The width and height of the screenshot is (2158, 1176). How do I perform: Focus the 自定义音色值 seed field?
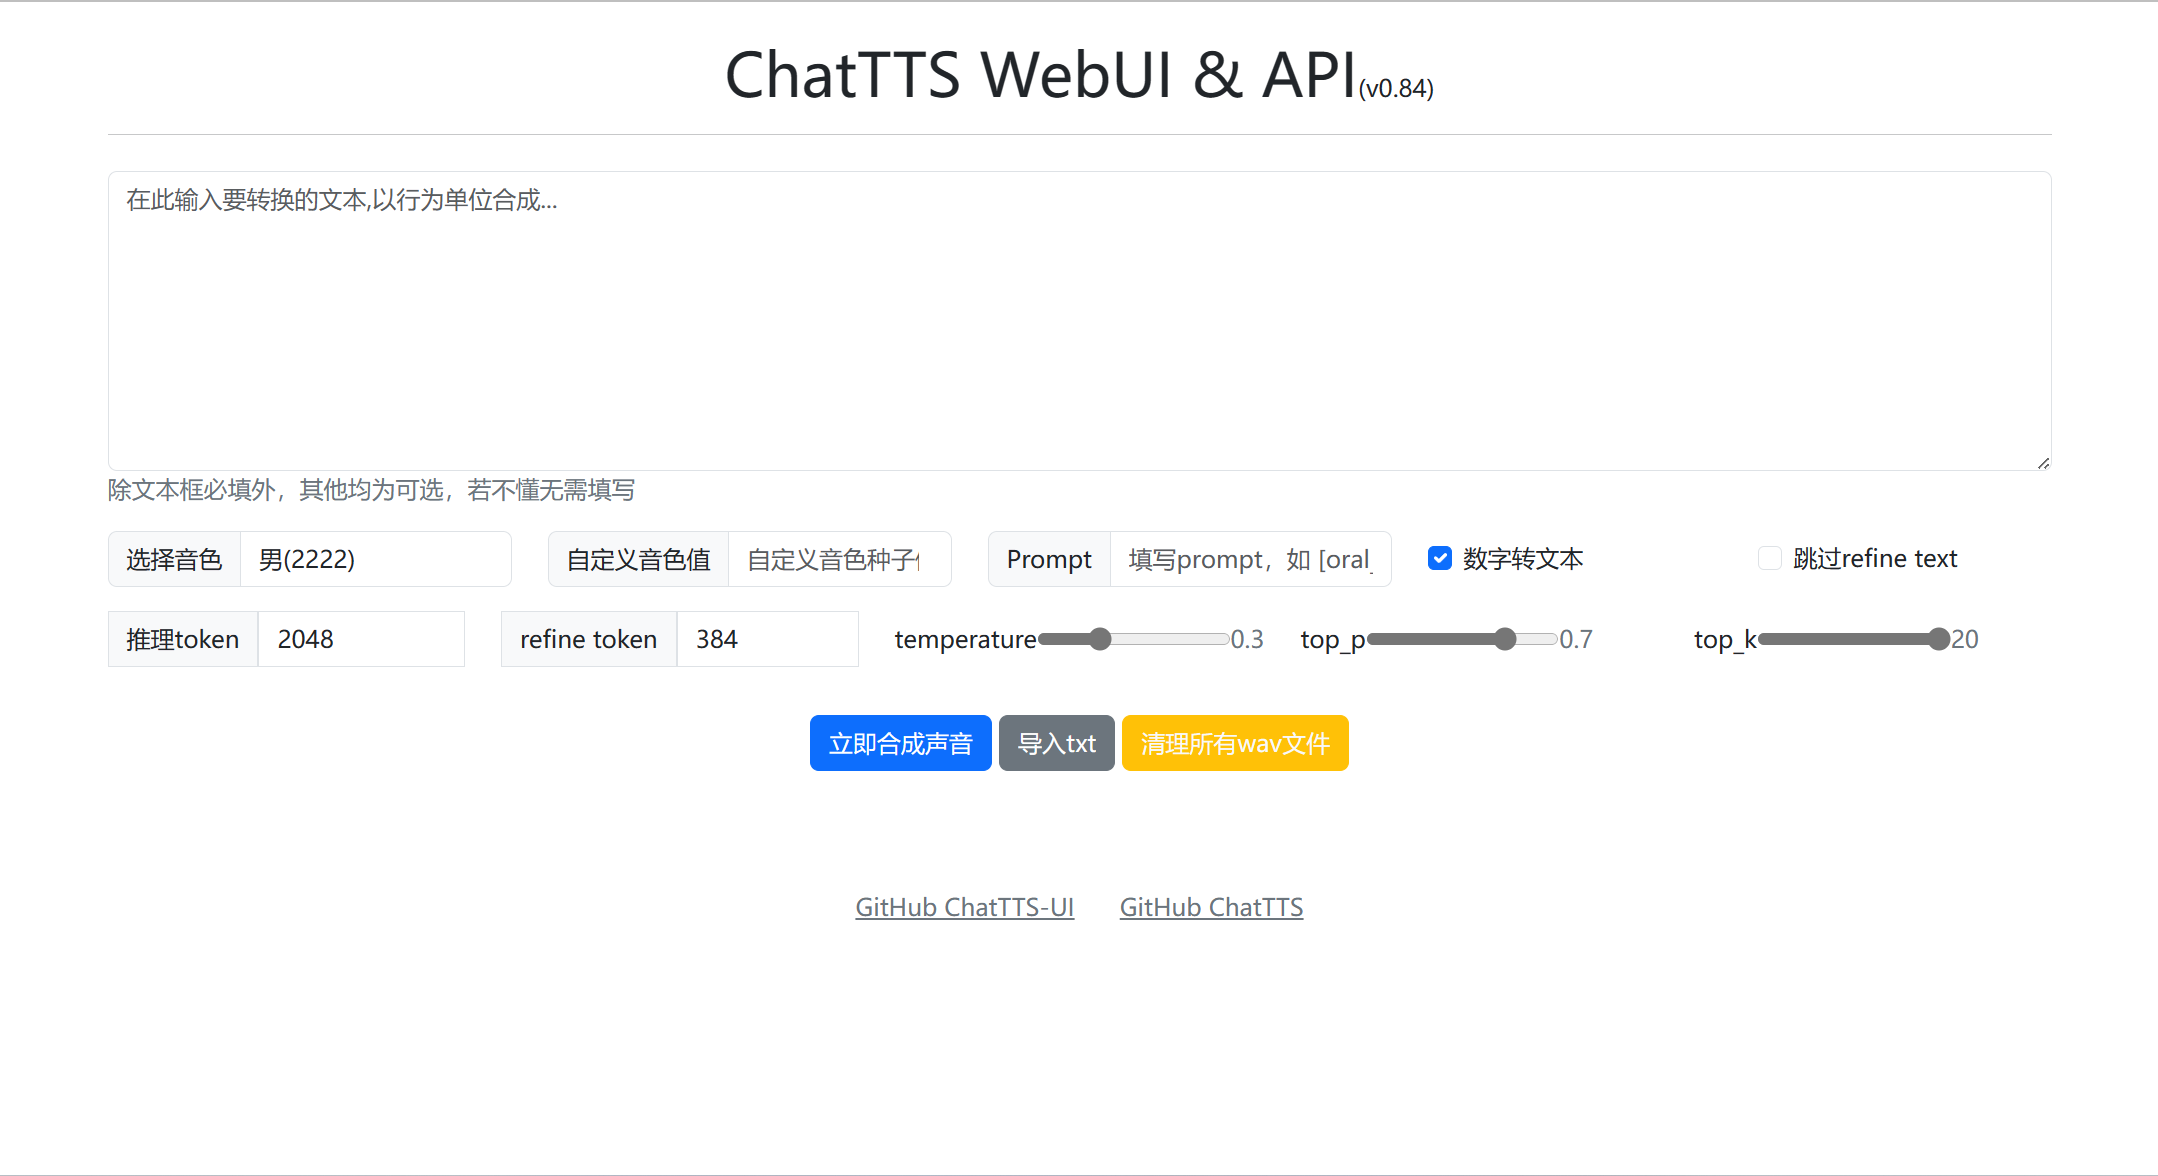[839, 559]
